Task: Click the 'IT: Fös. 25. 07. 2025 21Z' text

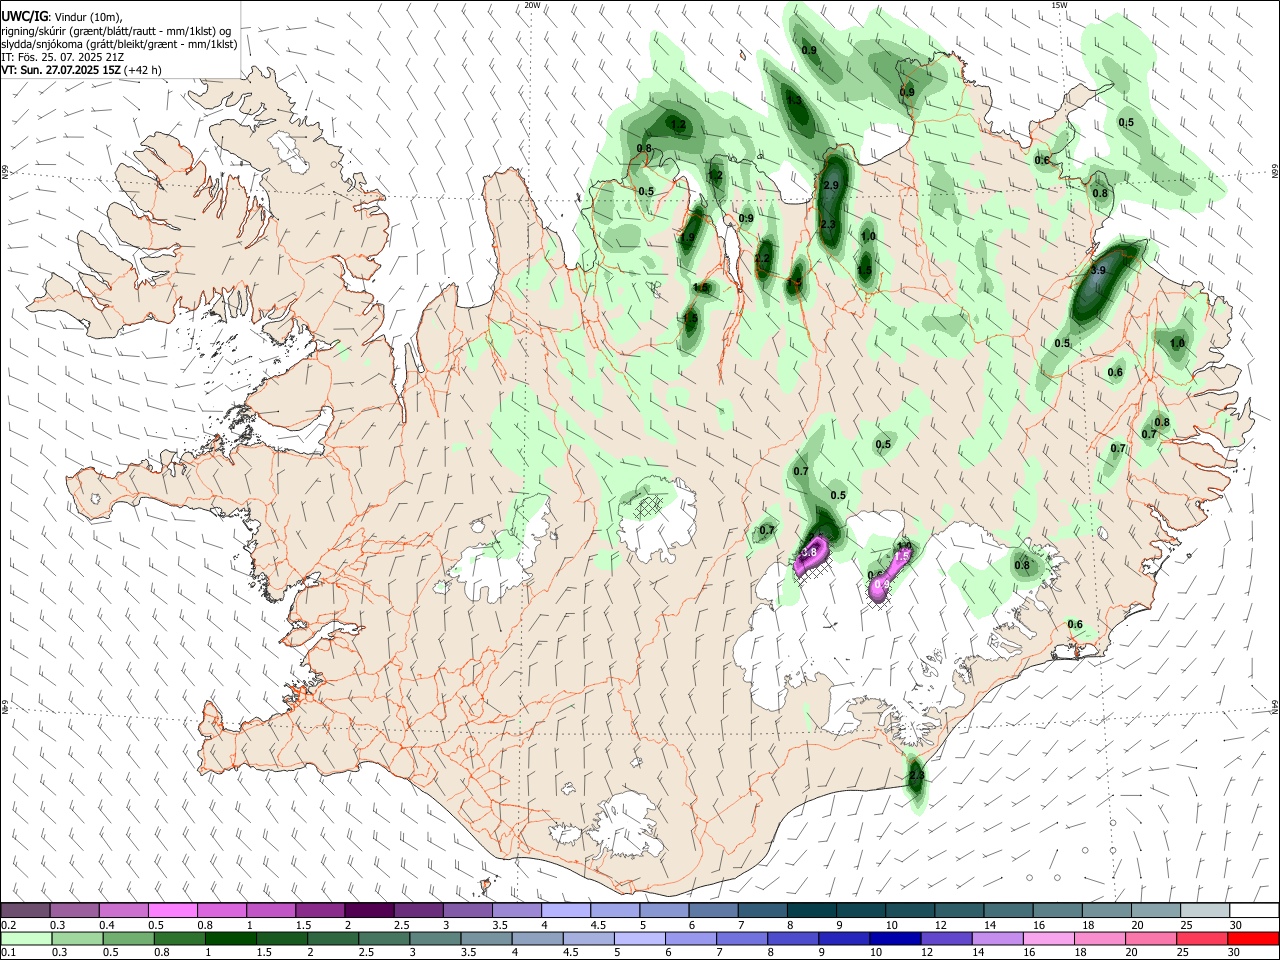Action: pyautogui.click(x=62, y=57)
